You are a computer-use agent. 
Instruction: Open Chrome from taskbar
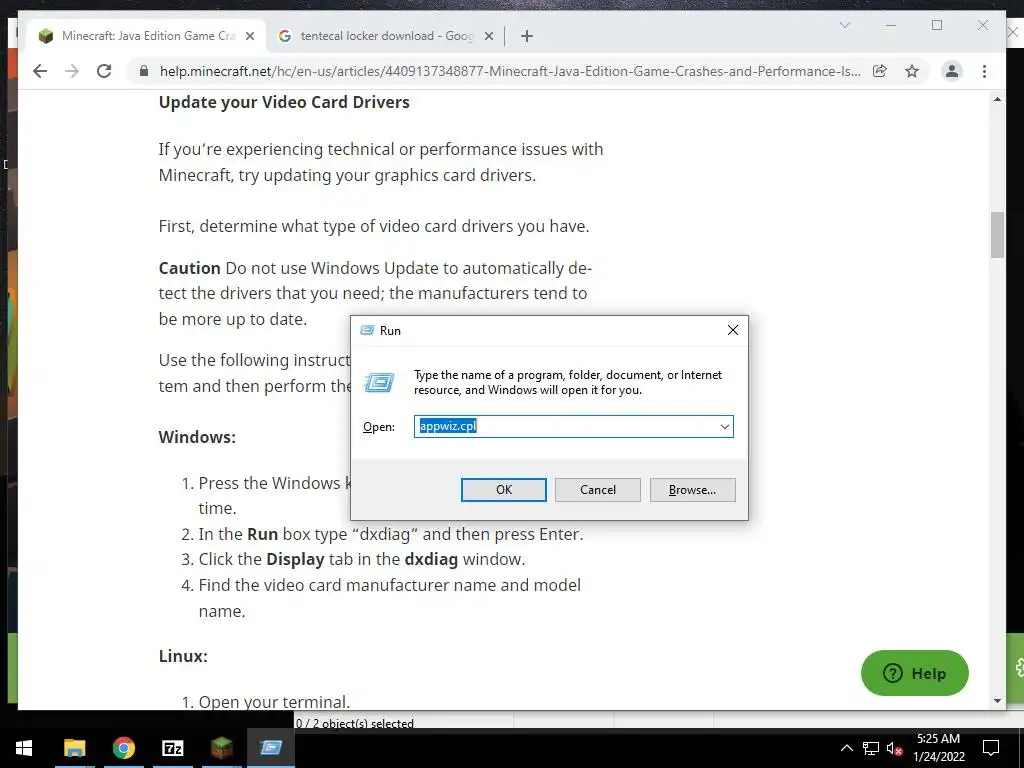(x=123, y=748)
